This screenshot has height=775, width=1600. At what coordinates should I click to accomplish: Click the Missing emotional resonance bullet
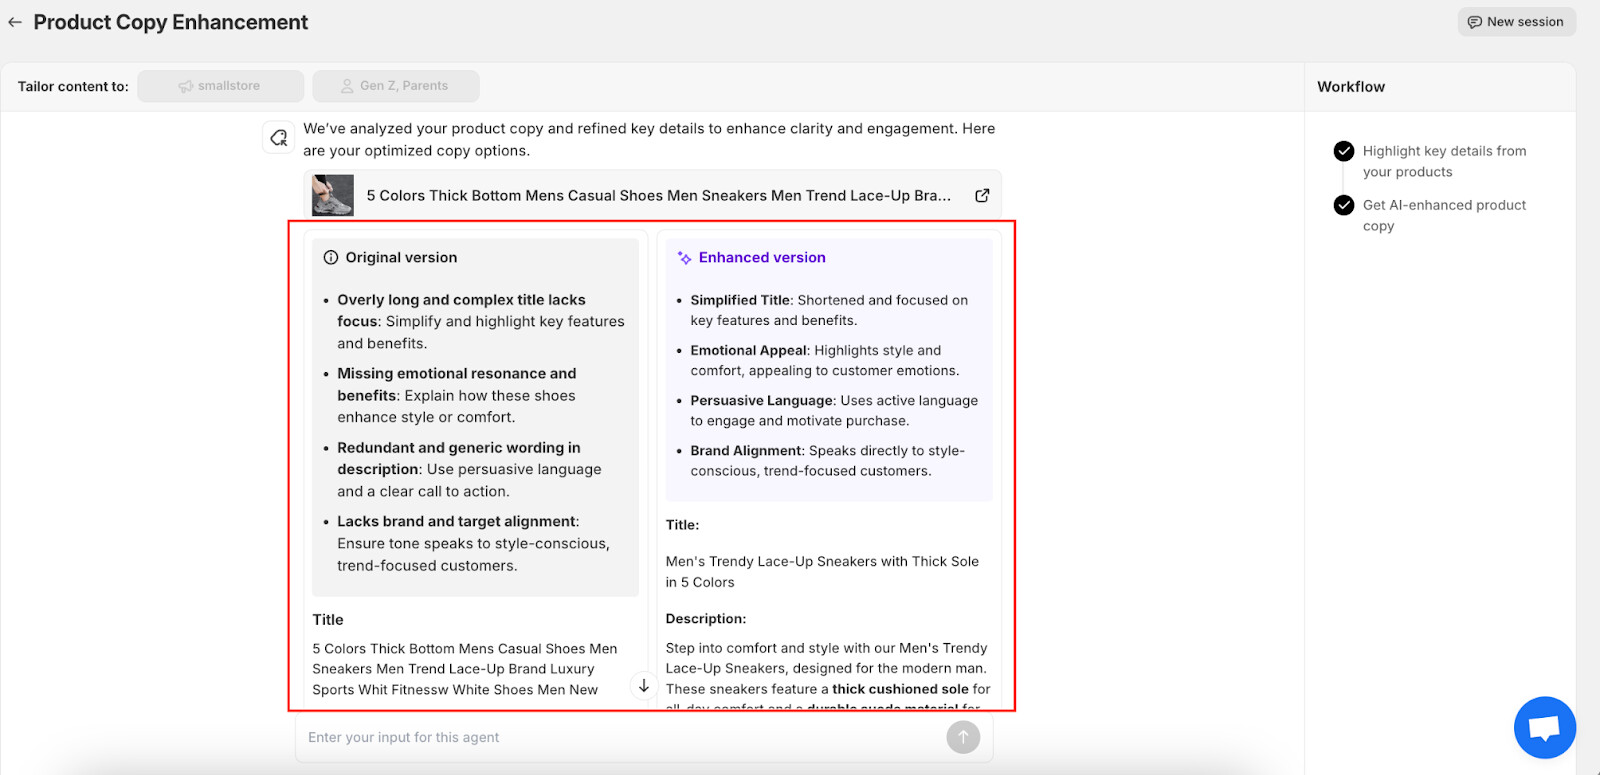coord(457,395)
